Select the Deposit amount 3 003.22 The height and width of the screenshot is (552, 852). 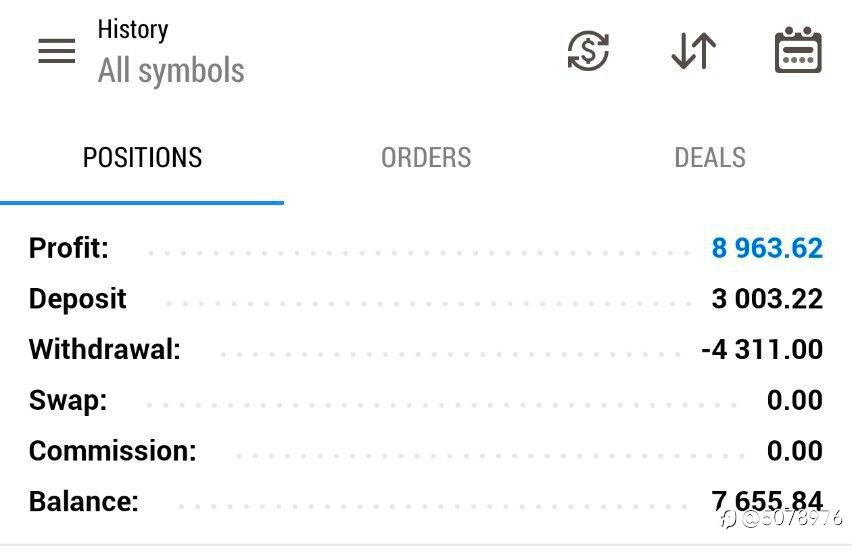pos(767,299)
